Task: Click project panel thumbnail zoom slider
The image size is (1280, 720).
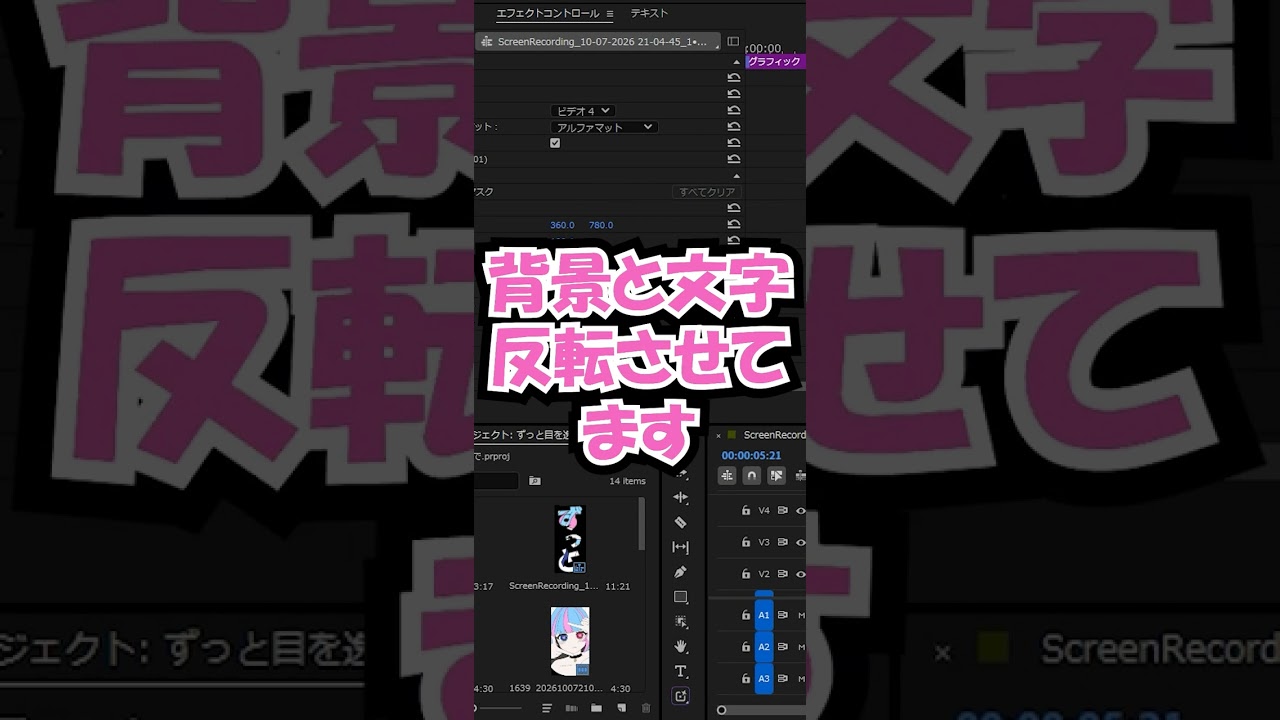Action: click(x=497, y=708)
